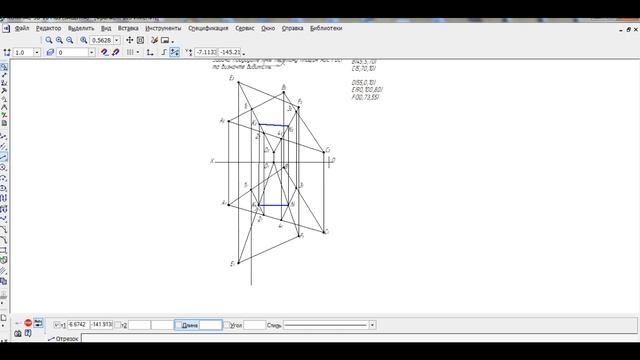Click the red Stop command button
The image size is (640, 360).
(x=28, y=323)
